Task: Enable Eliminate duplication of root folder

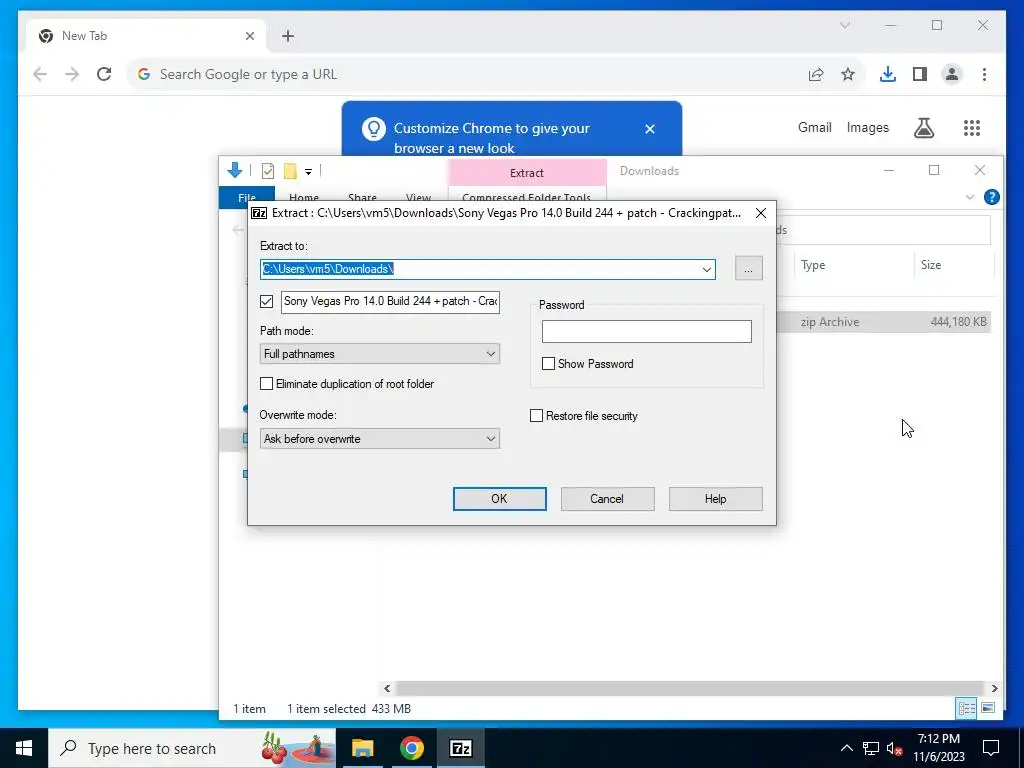Action: pyautogui.click(x=266, y=384)
